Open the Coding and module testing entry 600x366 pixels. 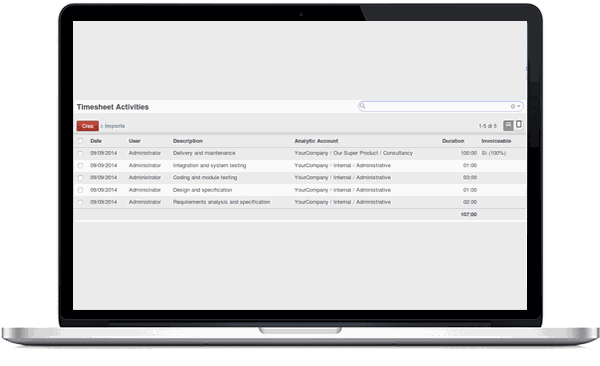205,178
